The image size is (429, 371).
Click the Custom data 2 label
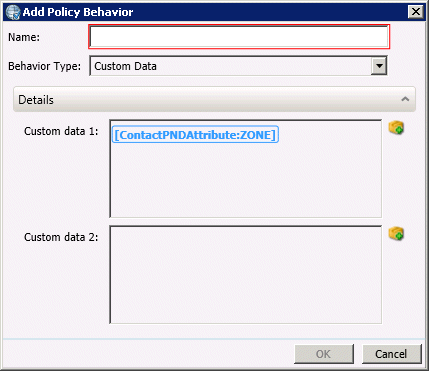pyautogui.click(x=61, y=237)
